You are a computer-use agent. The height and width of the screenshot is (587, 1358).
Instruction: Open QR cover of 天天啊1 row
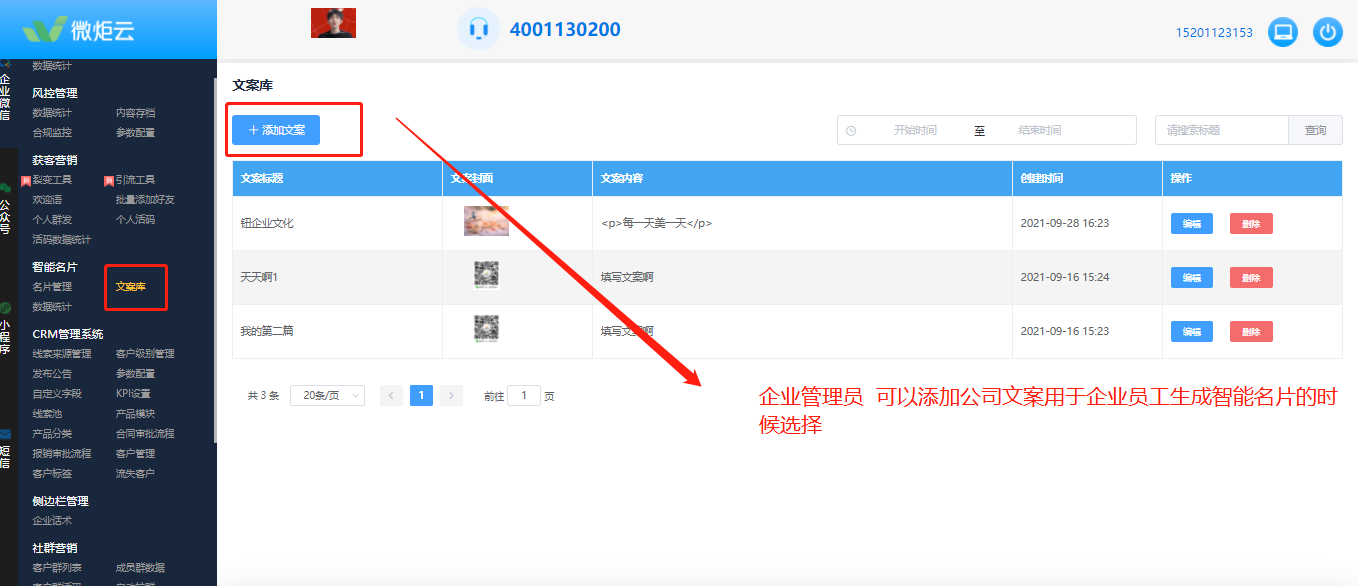tap(486, 275)
